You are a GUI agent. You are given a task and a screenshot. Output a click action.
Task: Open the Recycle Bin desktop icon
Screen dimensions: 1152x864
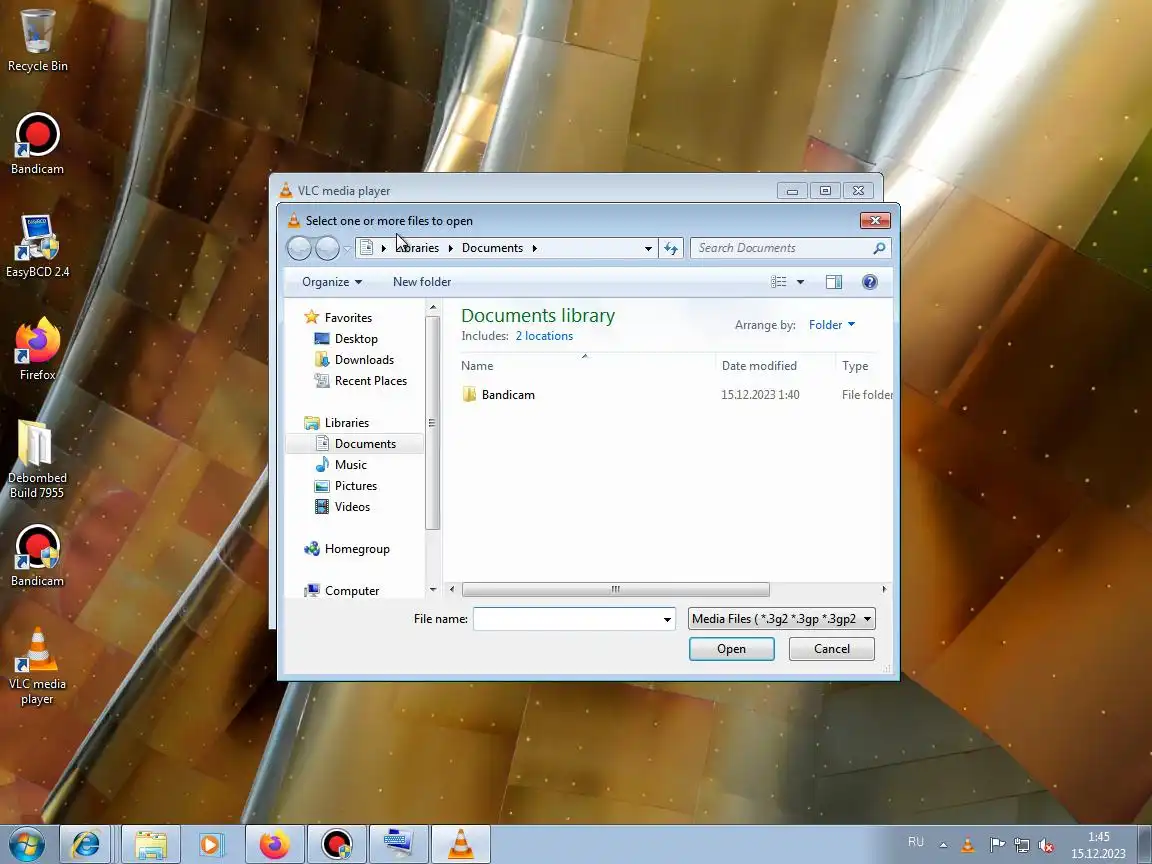37,40
